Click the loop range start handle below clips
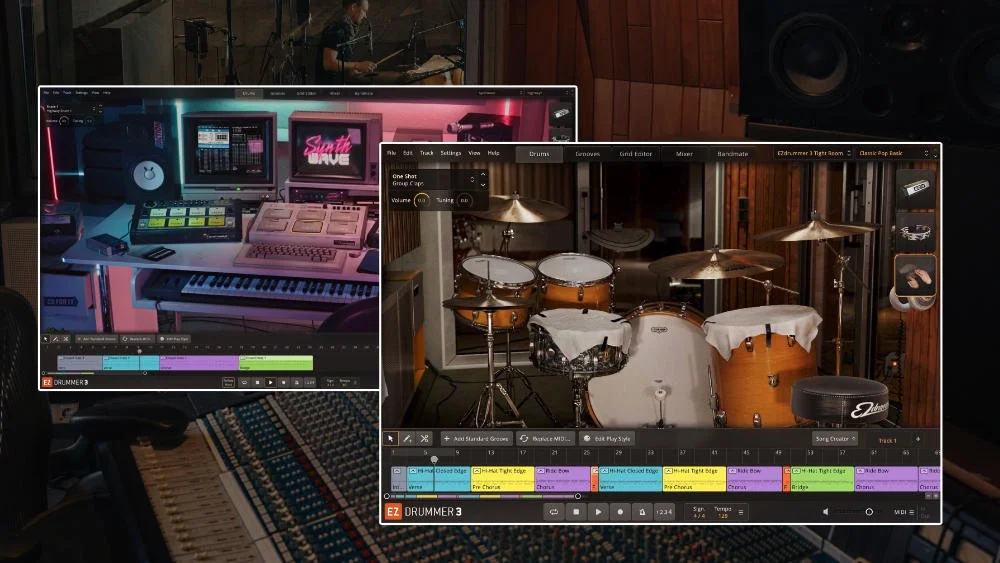Viewport: 1000px width, 563px height. coord(386,496)
